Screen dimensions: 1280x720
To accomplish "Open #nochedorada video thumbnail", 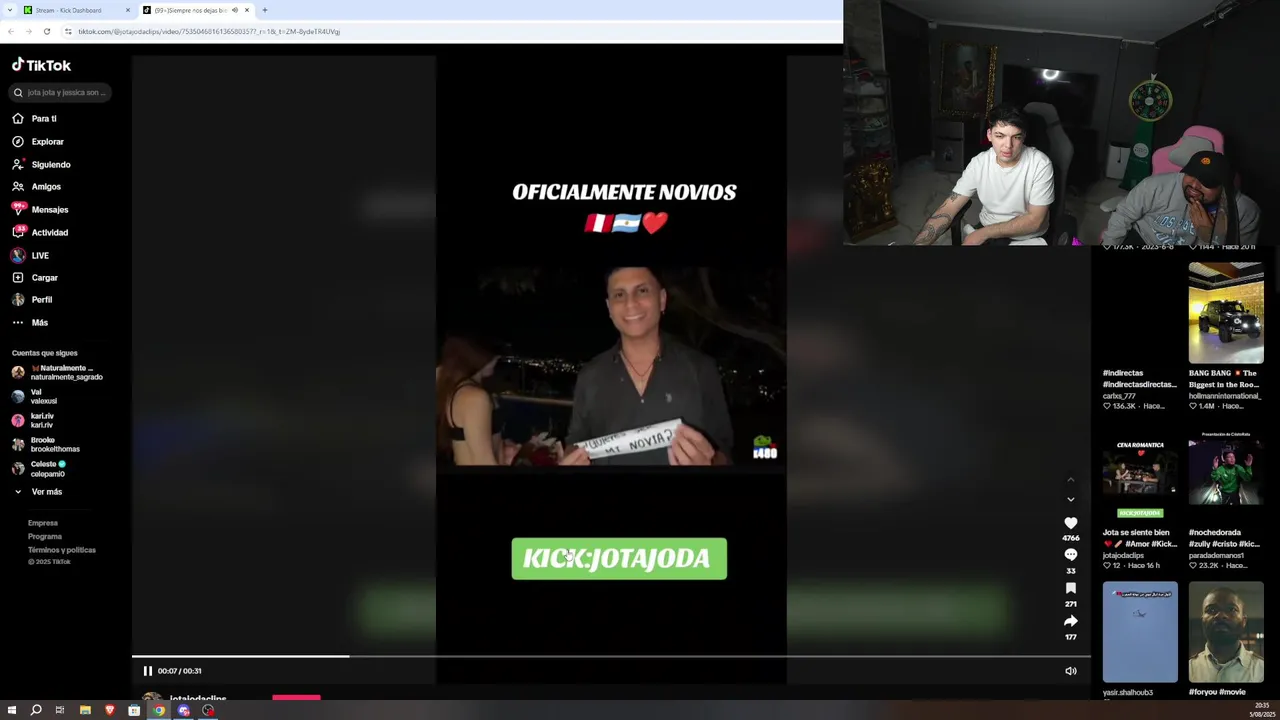I will (1226, 472).
